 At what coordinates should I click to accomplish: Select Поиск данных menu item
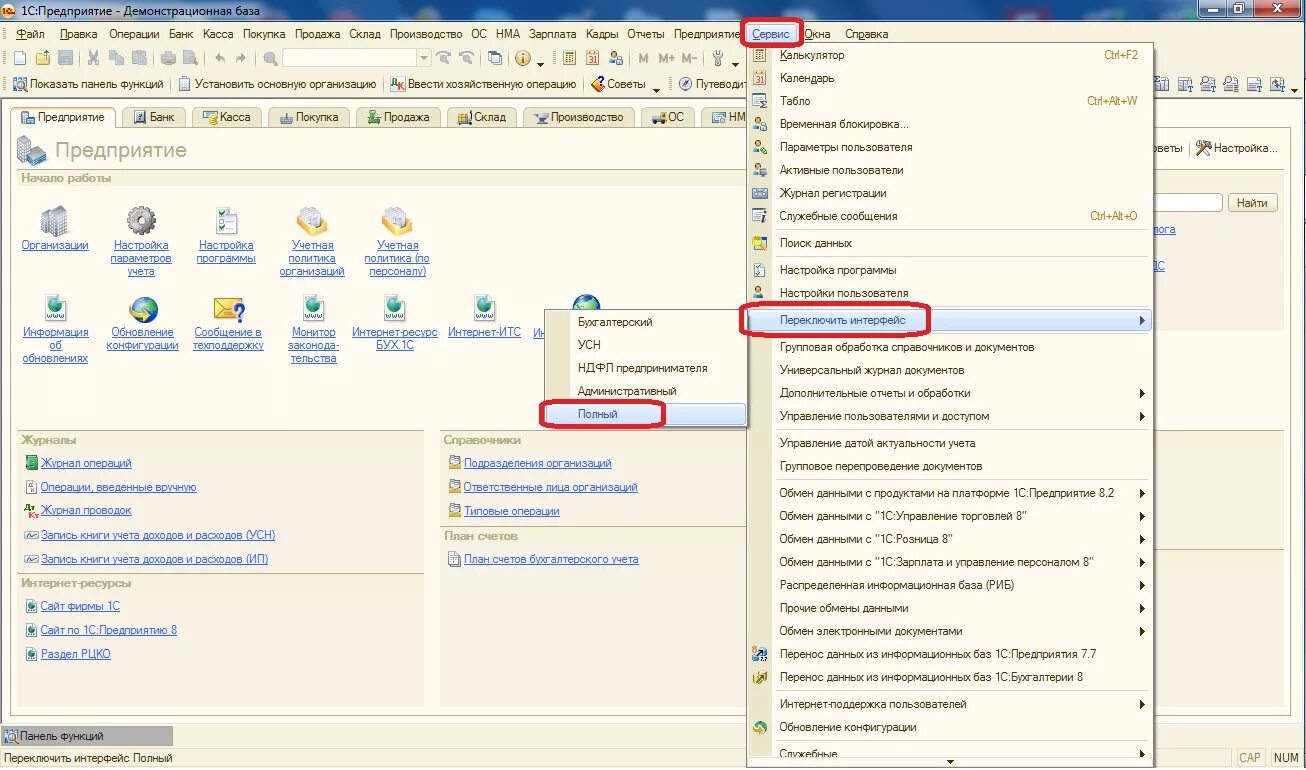point(950,243)
